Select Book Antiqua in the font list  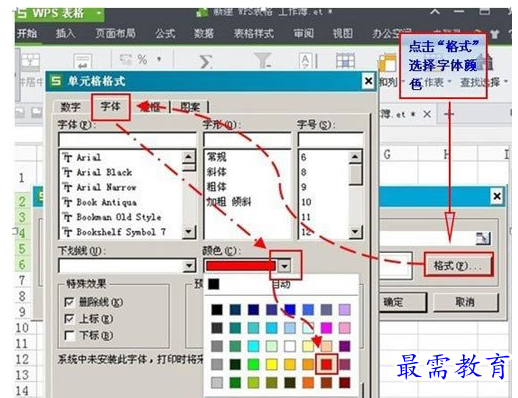(106, 202)
